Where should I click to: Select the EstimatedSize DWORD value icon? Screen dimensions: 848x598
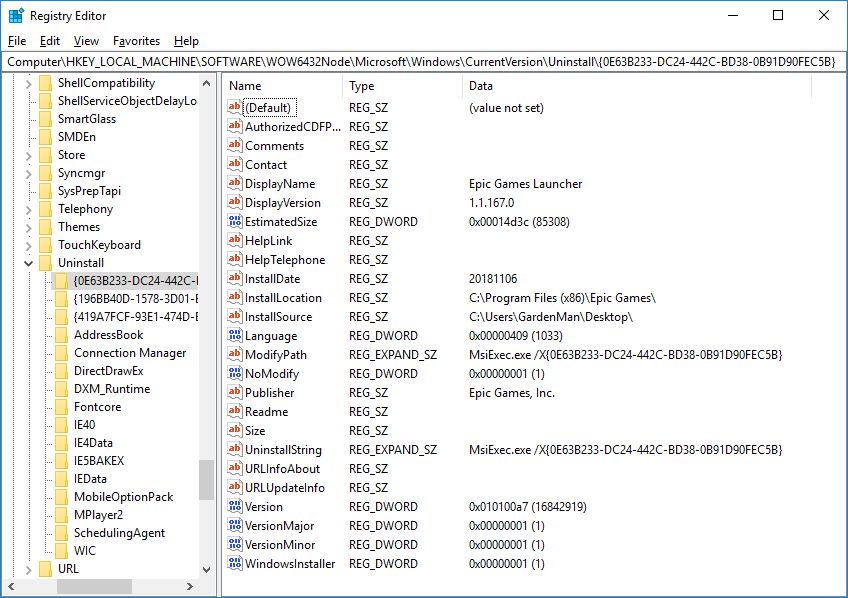235,221
